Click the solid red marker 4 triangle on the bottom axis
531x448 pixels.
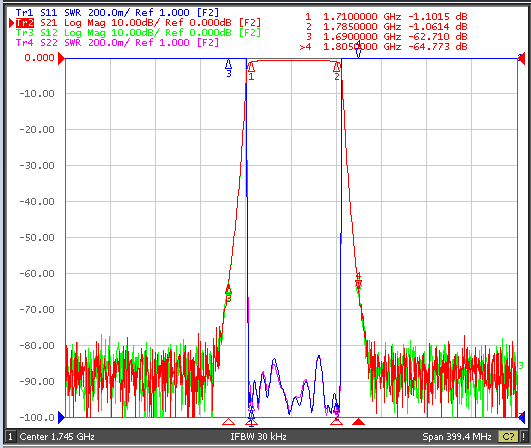[x=358, y=422]
